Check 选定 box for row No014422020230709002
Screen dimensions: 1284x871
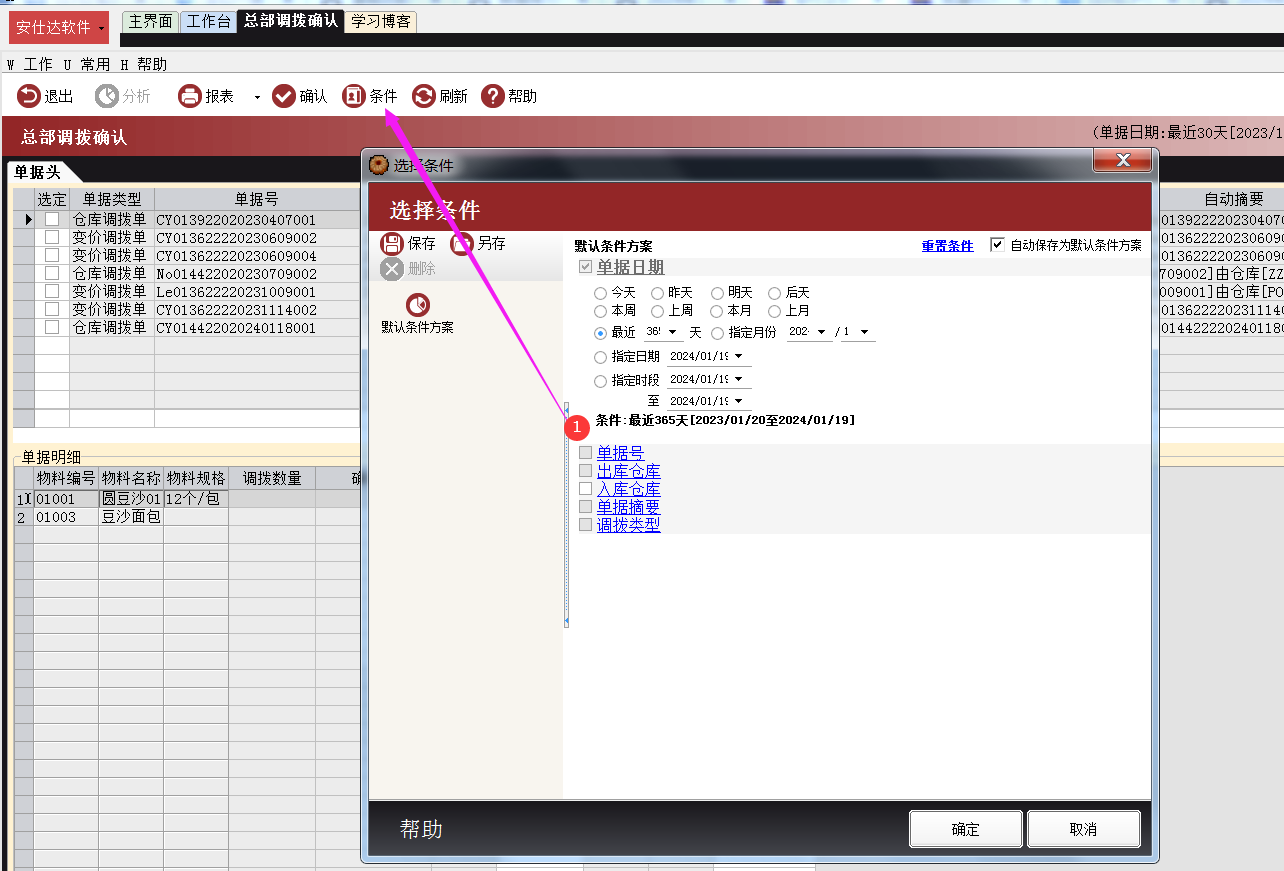click(x=52, y=274)
